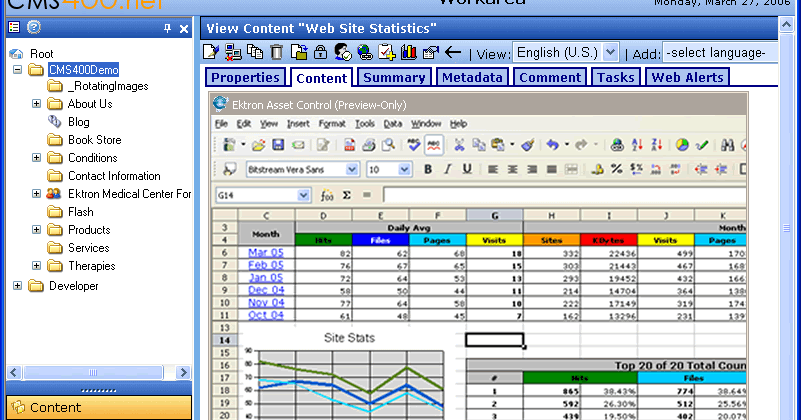Expand the About Us folder
801x420 pixels.
coord(36,104)
